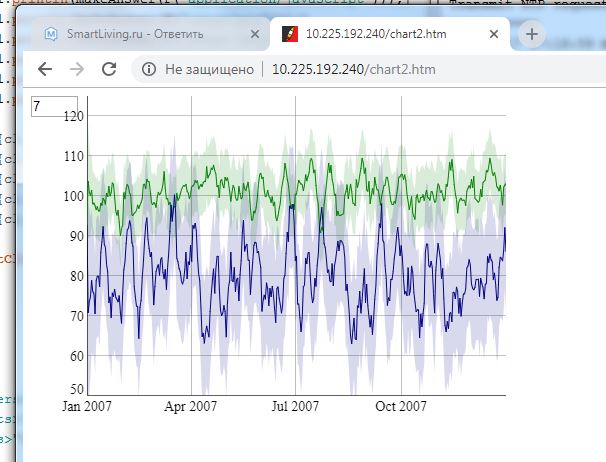Click the 70 y-axis label
Screen dimensions: 606x462
tap(77, 316)
